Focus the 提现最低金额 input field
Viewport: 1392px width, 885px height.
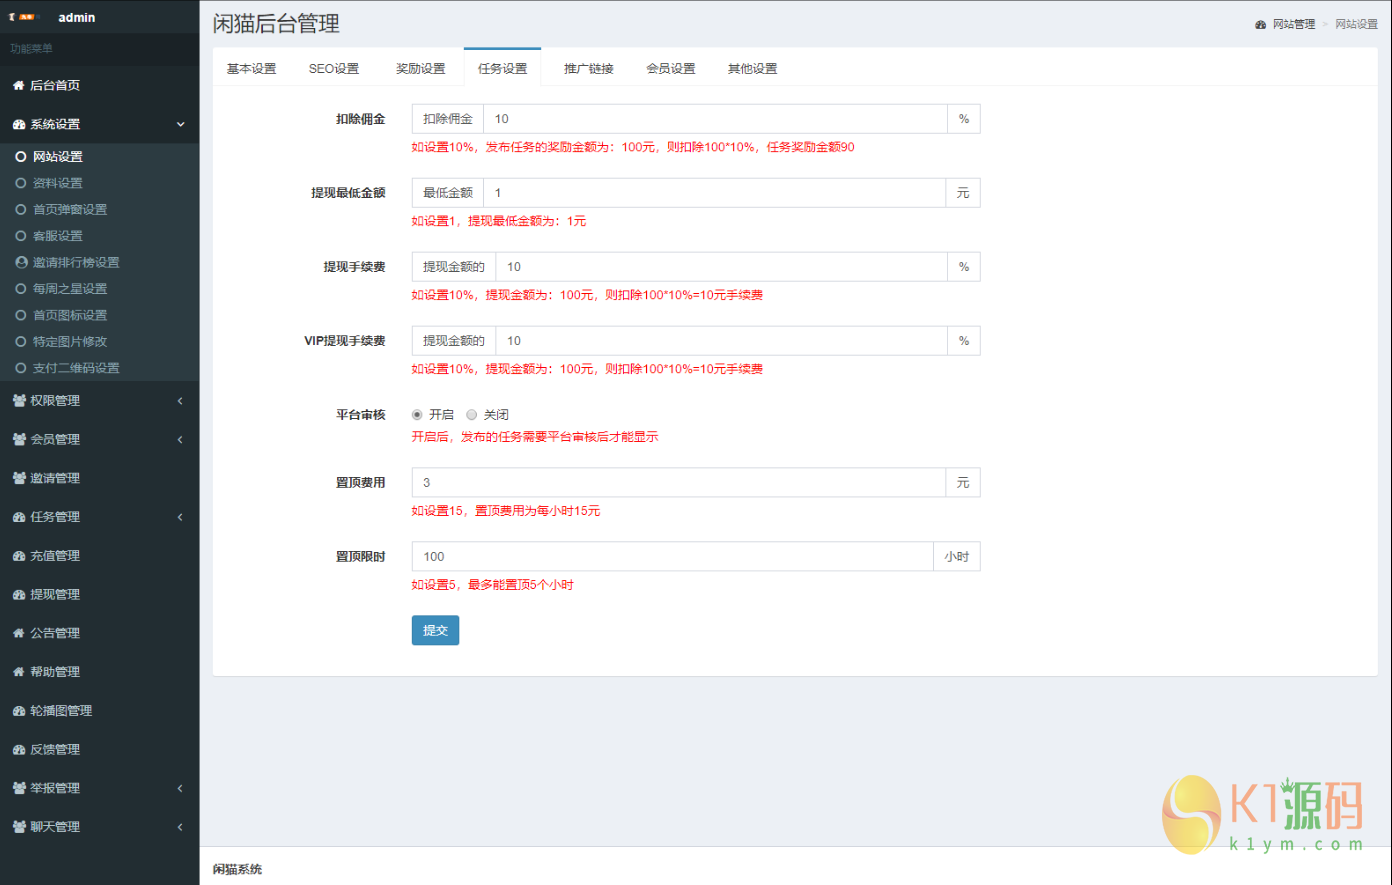[x=714, y=193]
